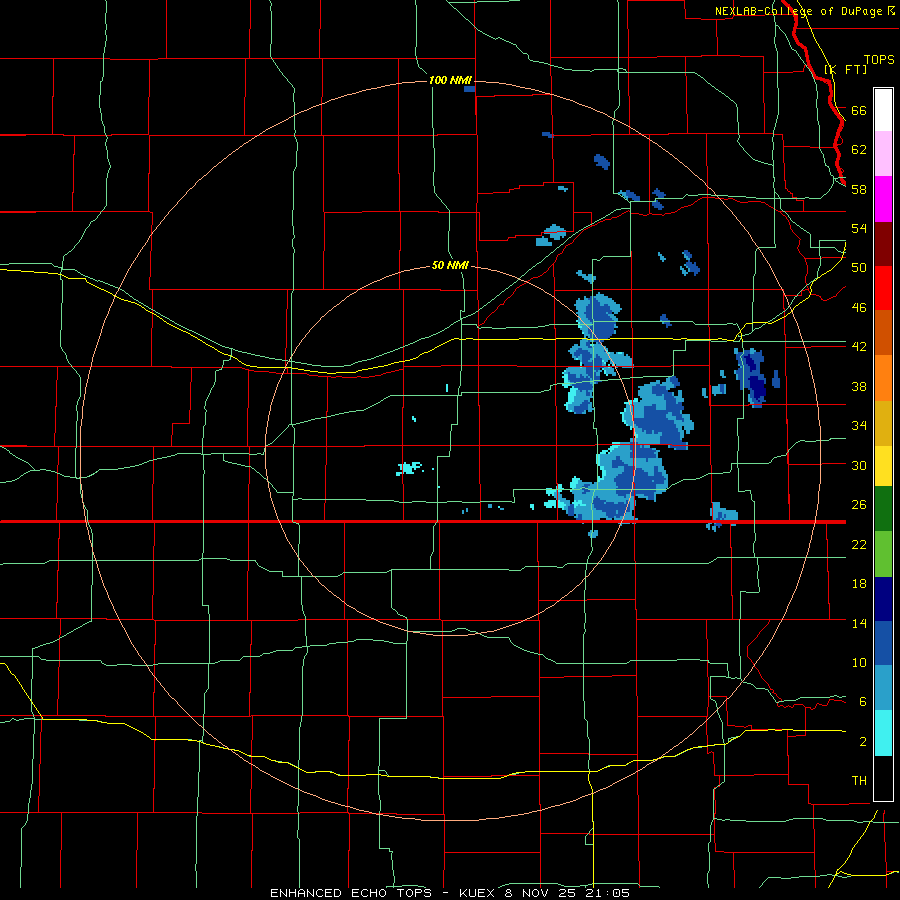
Task: Click the black TH legend swatch
Action: (883, 778)
